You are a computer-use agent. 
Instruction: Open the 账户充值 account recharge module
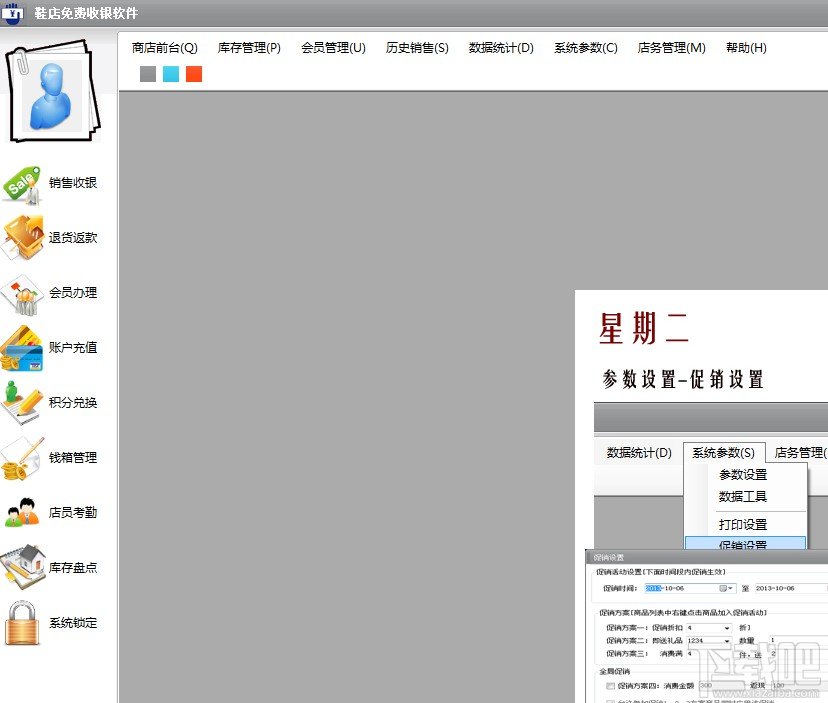tap(50, 348)
